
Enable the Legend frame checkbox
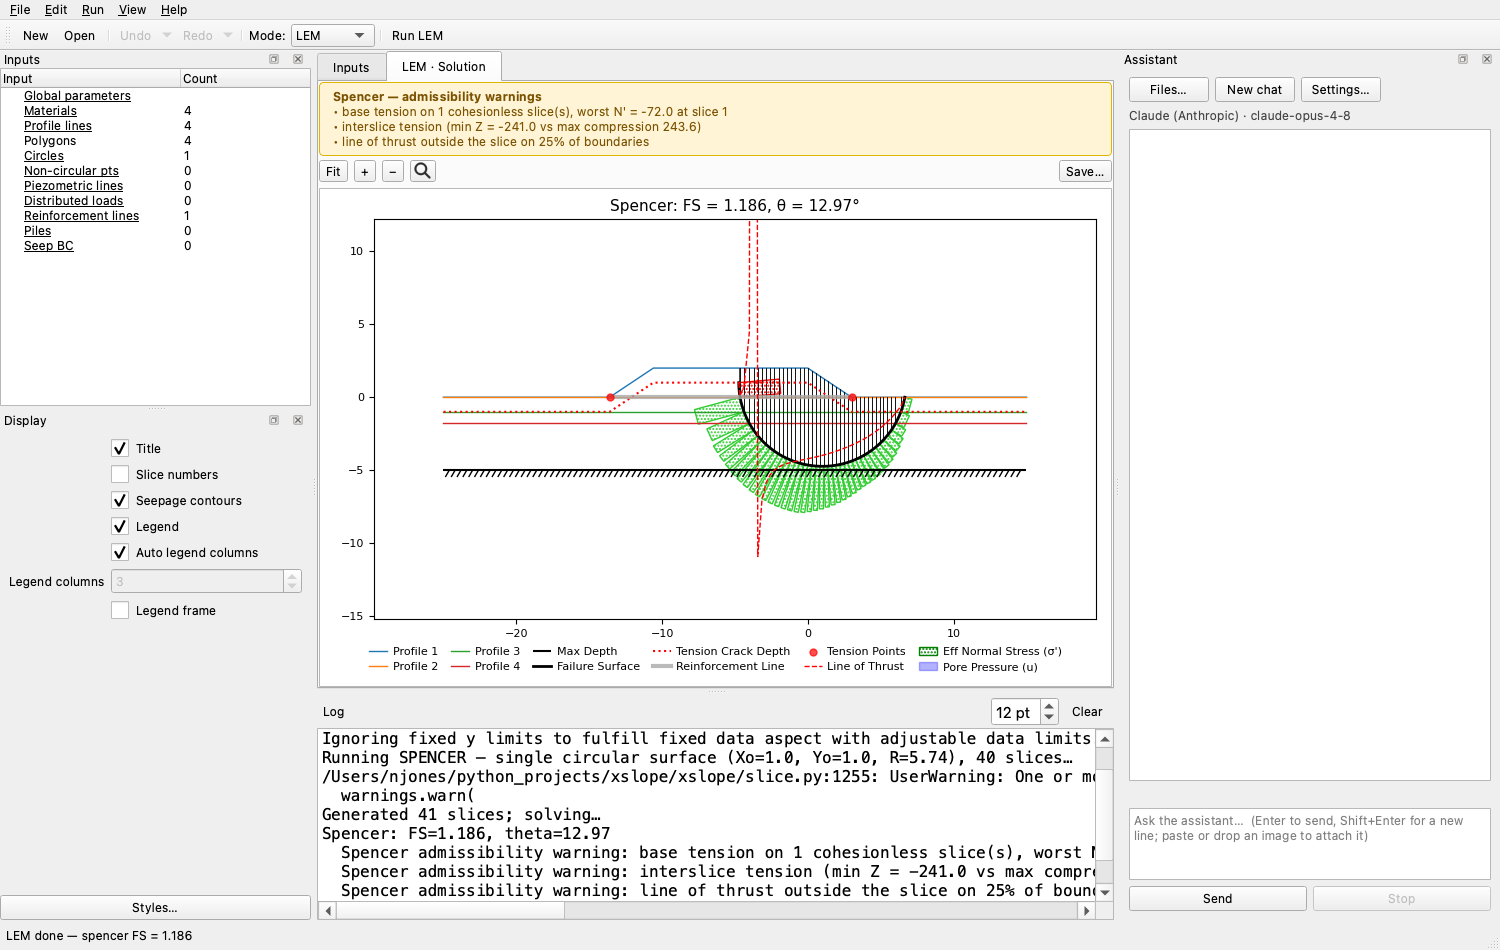(120, 610)
